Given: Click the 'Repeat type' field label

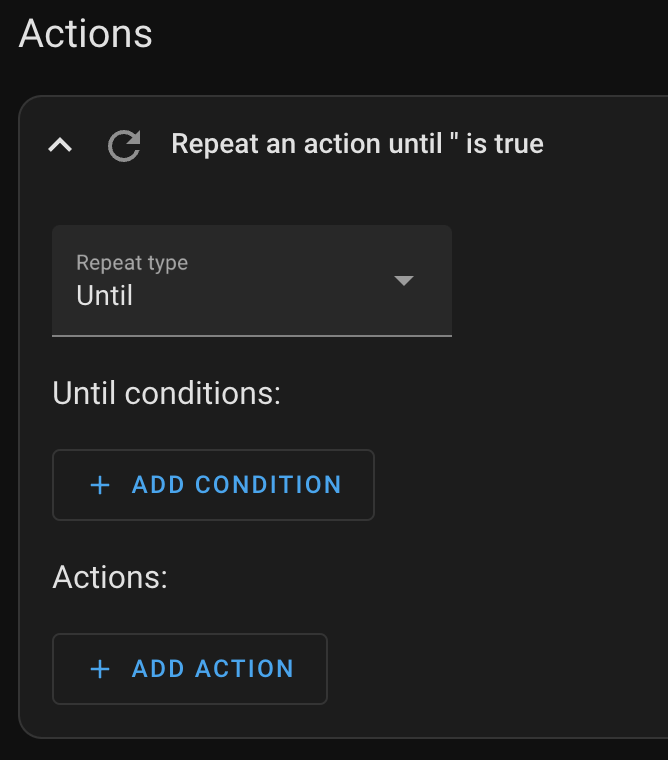Looking at the screenshot, I should point(132,263).
